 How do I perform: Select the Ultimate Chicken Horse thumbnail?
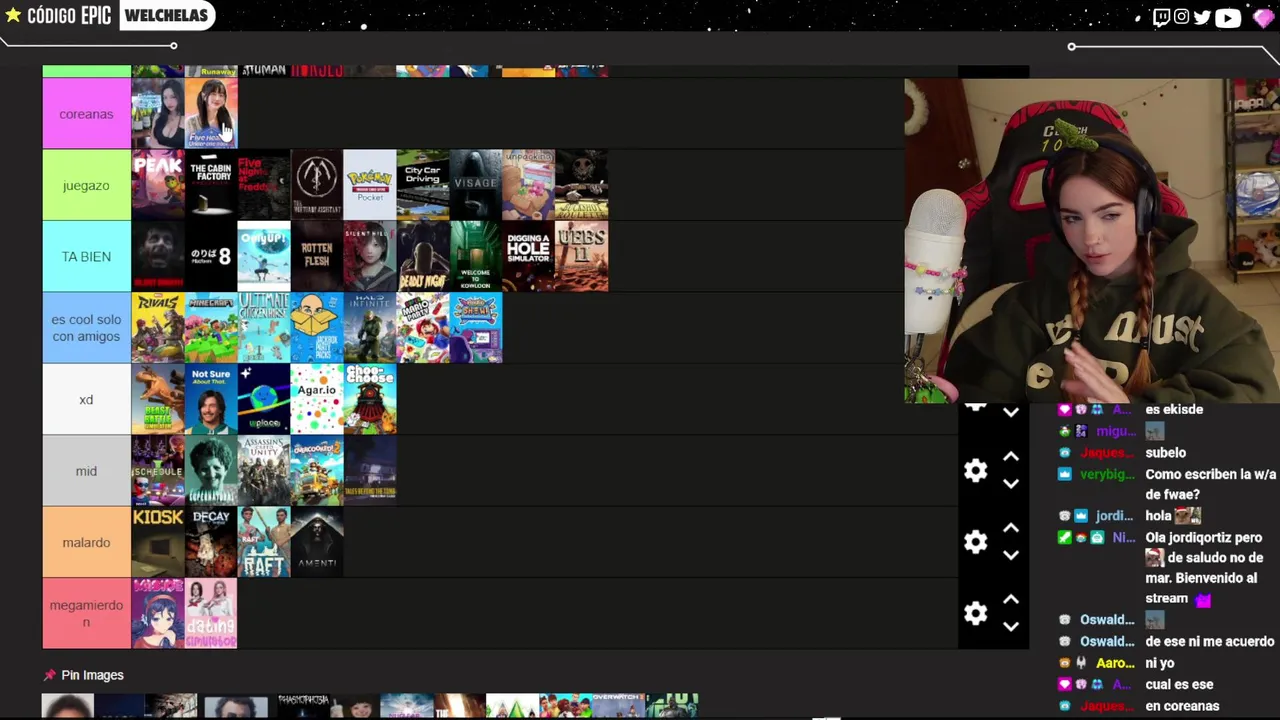[264, 328]
